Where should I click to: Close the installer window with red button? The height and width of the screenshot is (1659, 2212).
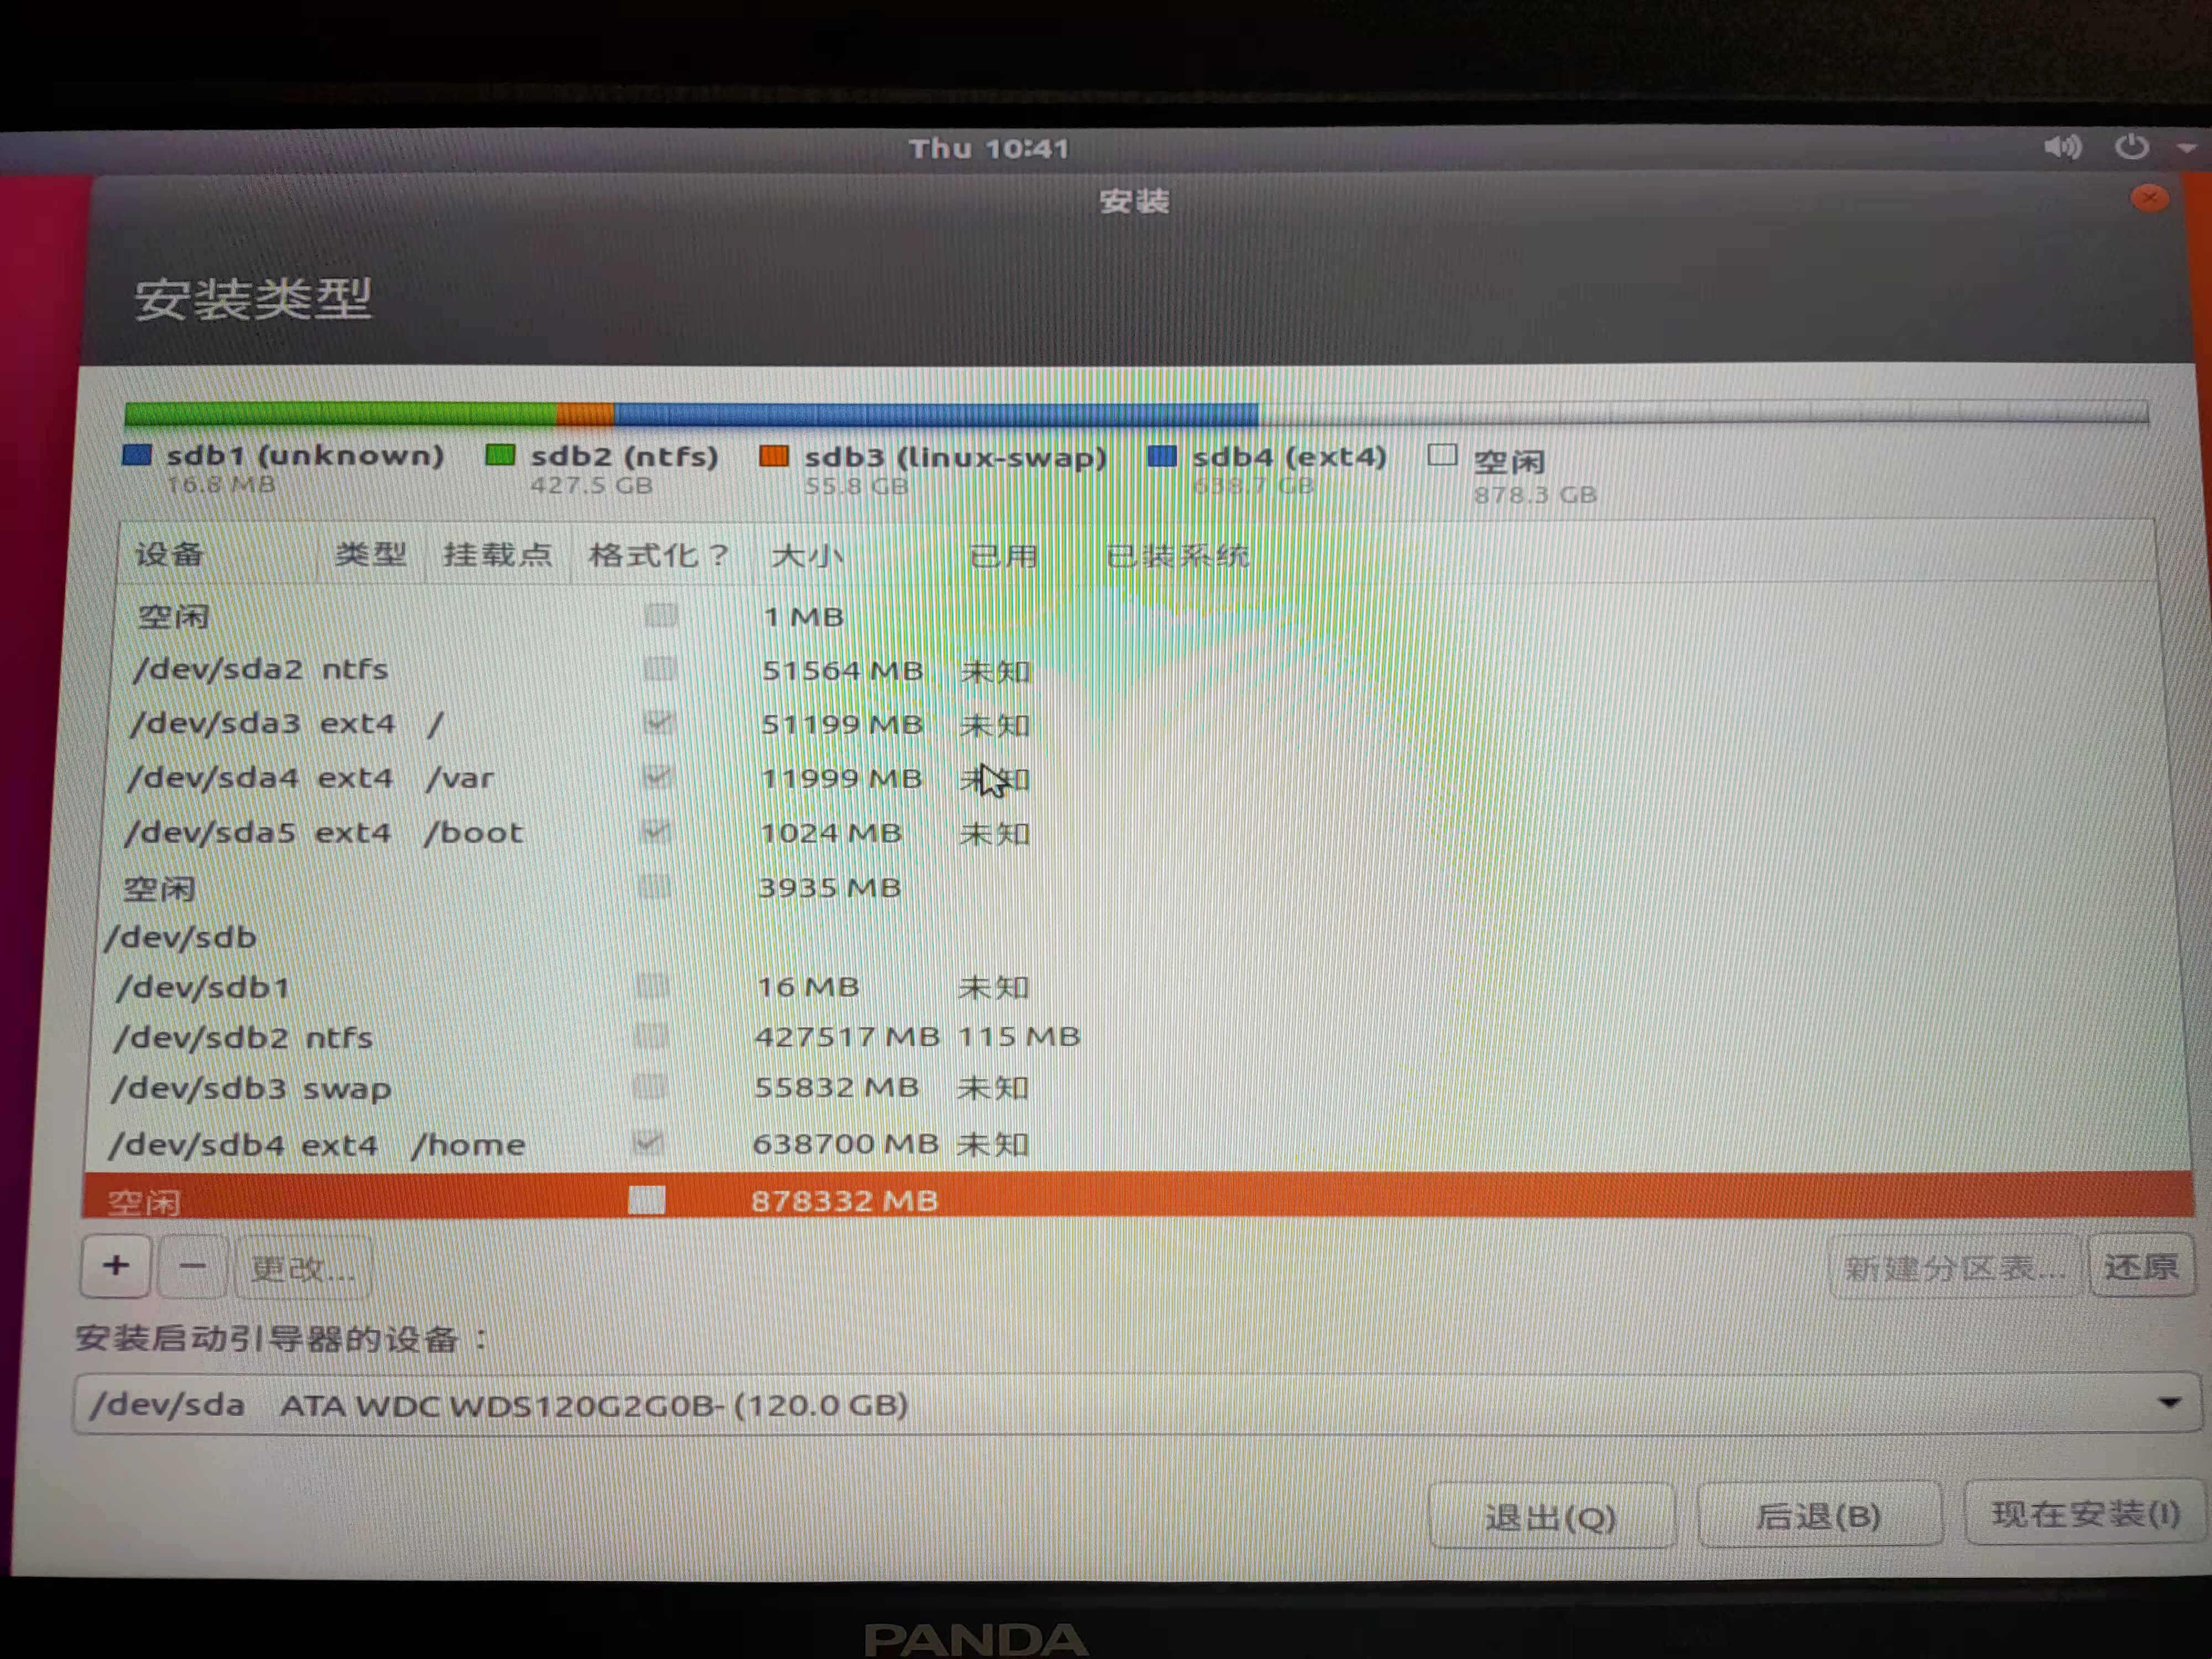2149,198
